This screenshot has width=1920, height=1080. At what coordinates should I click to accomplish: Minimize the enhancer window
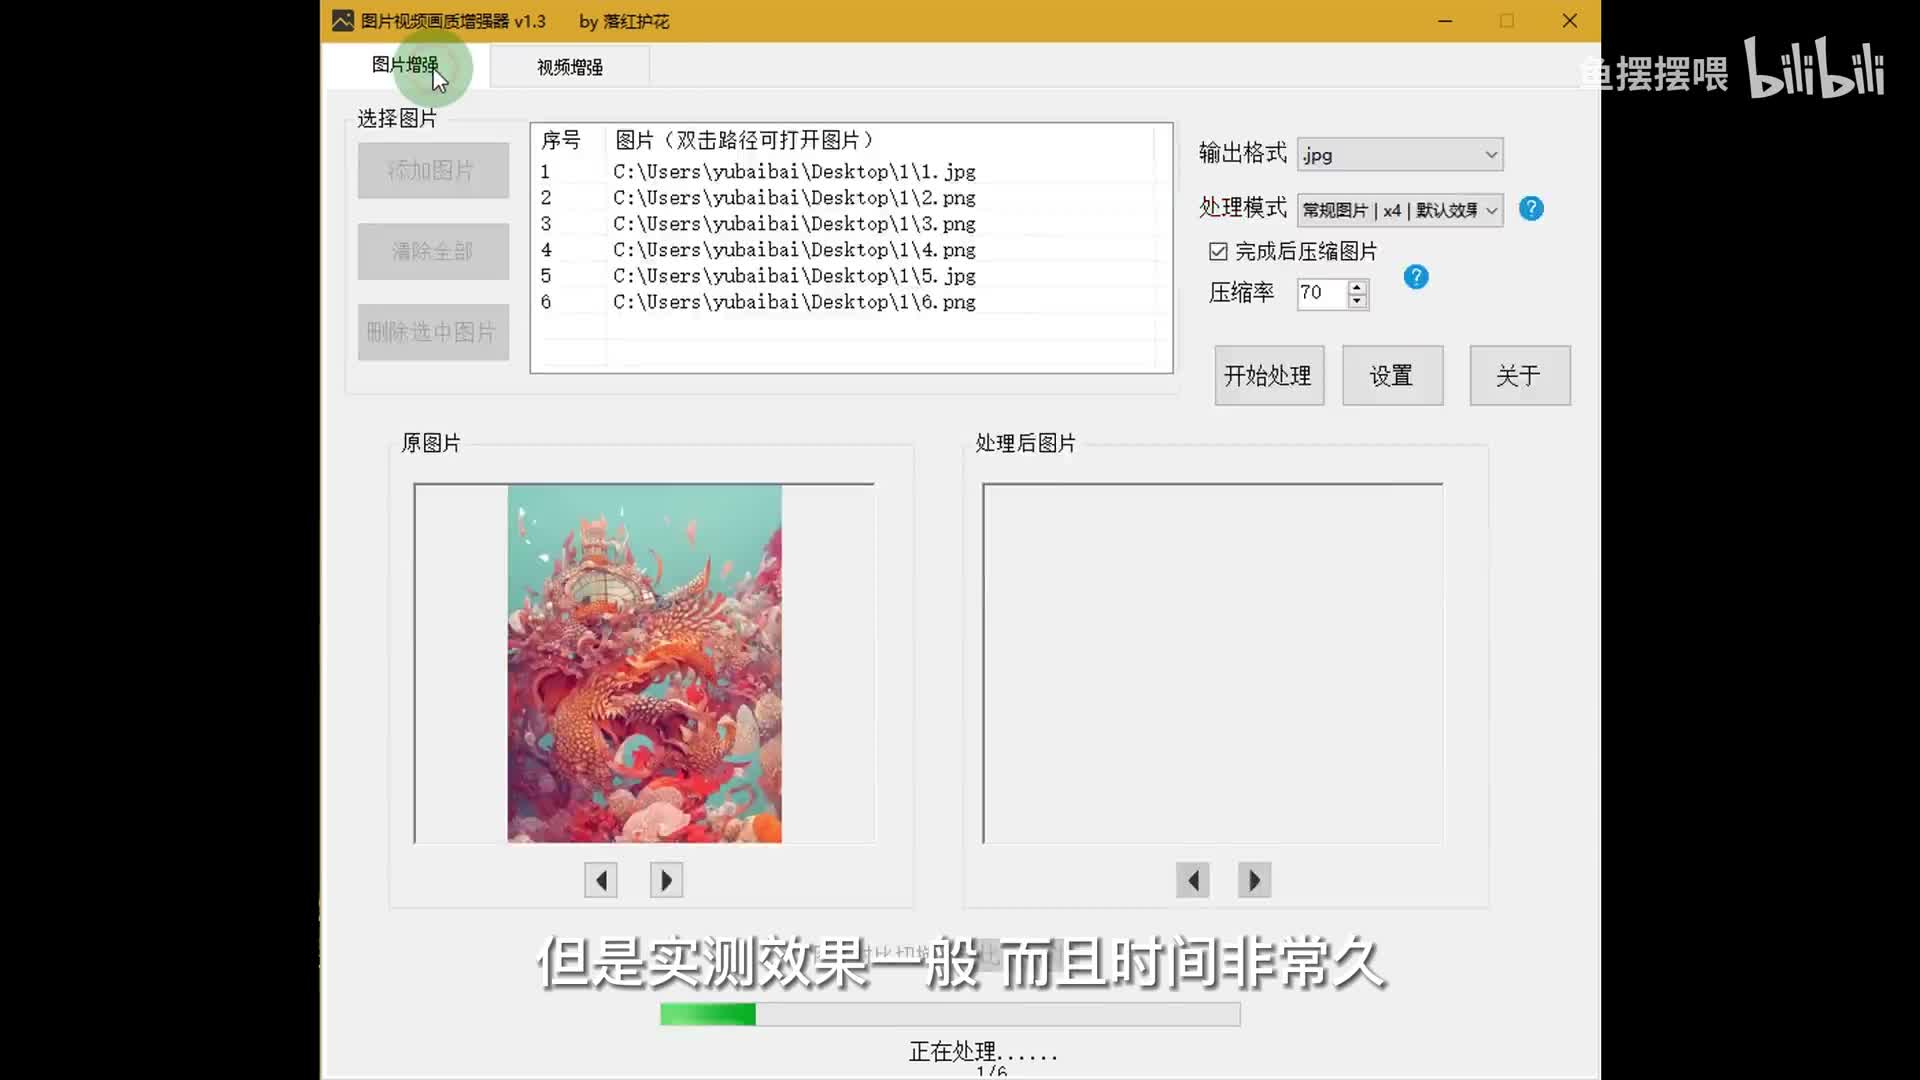1445,21
